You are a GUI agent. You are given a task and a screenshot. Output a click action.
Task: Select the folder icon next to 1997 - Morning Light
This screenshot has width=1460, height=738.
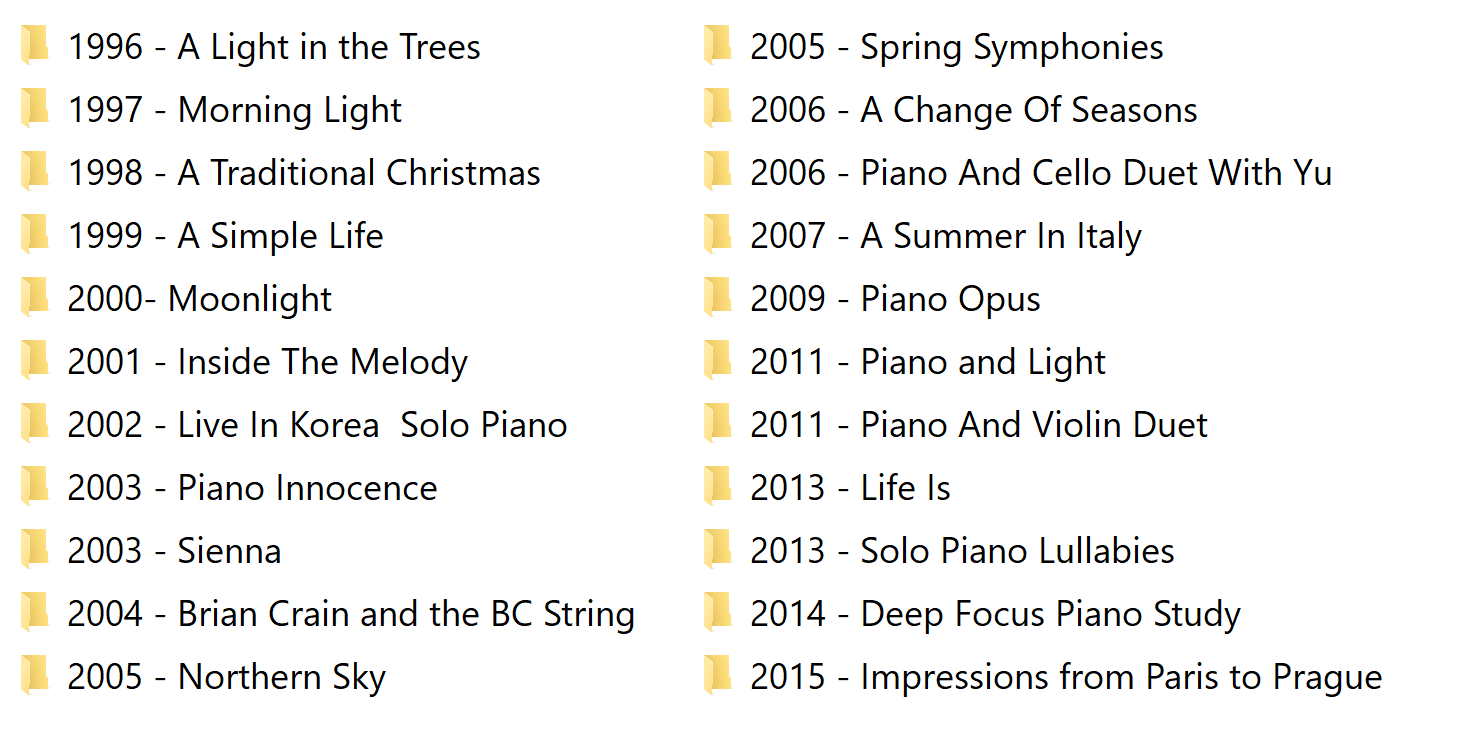(x=35, y=109)
